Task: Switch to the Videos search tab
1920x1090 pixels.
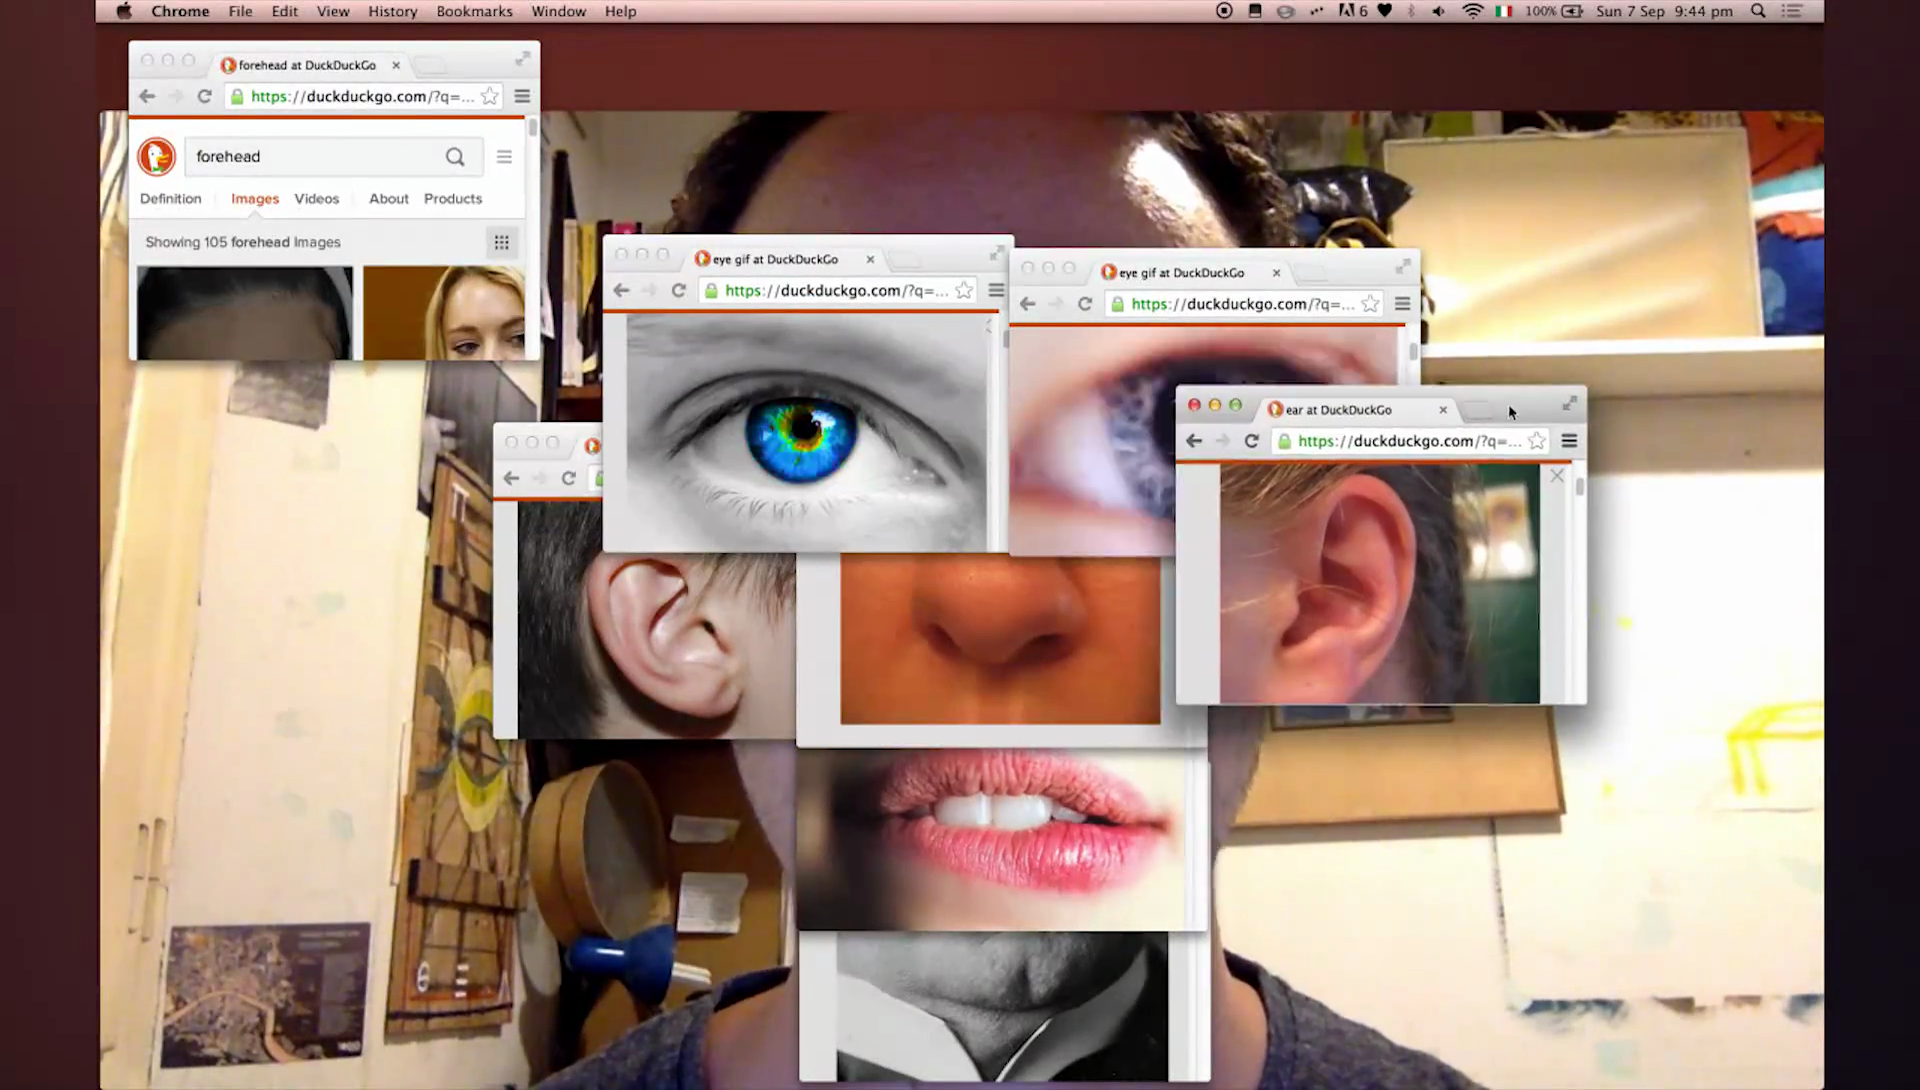Action: (316, 199)
